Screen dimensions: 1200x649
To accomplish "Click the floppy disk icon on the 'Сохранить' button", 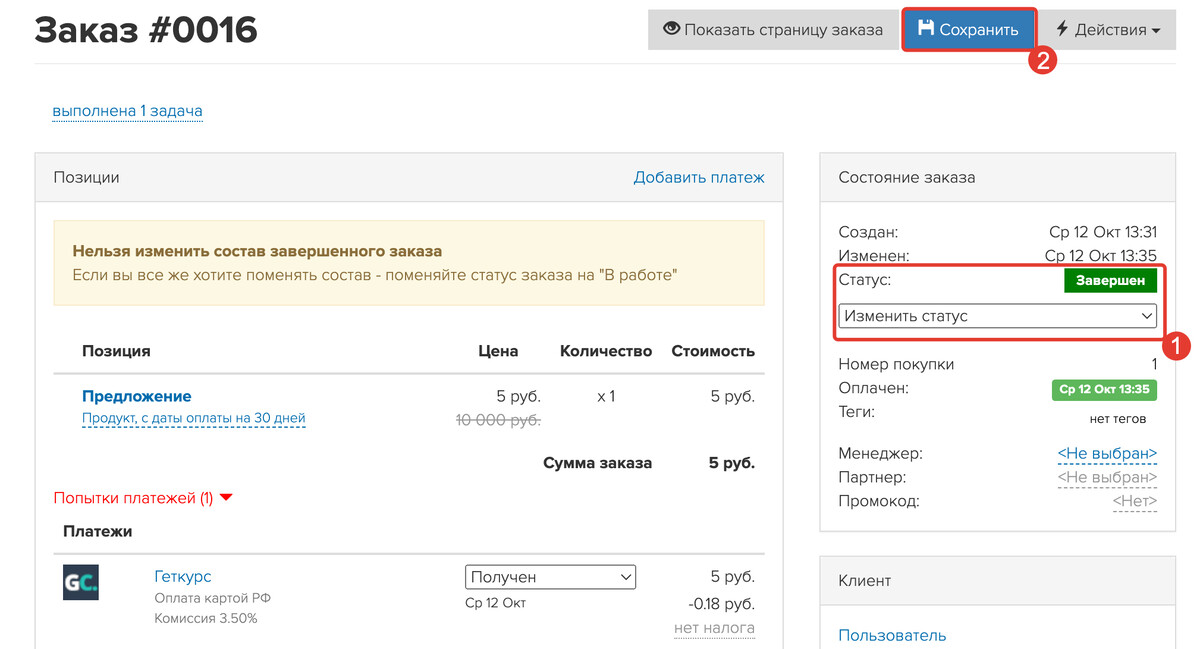I will [926, 28].
